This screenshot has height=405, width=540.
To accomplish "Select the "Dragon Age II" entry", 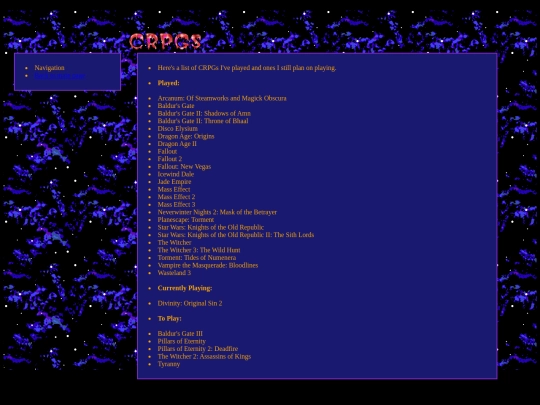I will pyautogui.click(x=177, y=144).
